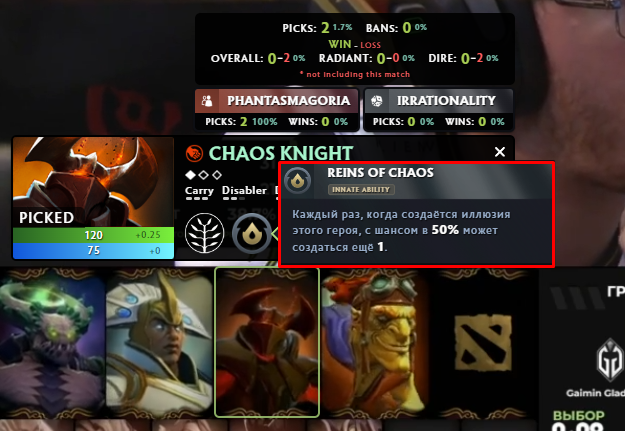Select the purple feathered hero draft card
625x431 pixels.
coord(52,343)
